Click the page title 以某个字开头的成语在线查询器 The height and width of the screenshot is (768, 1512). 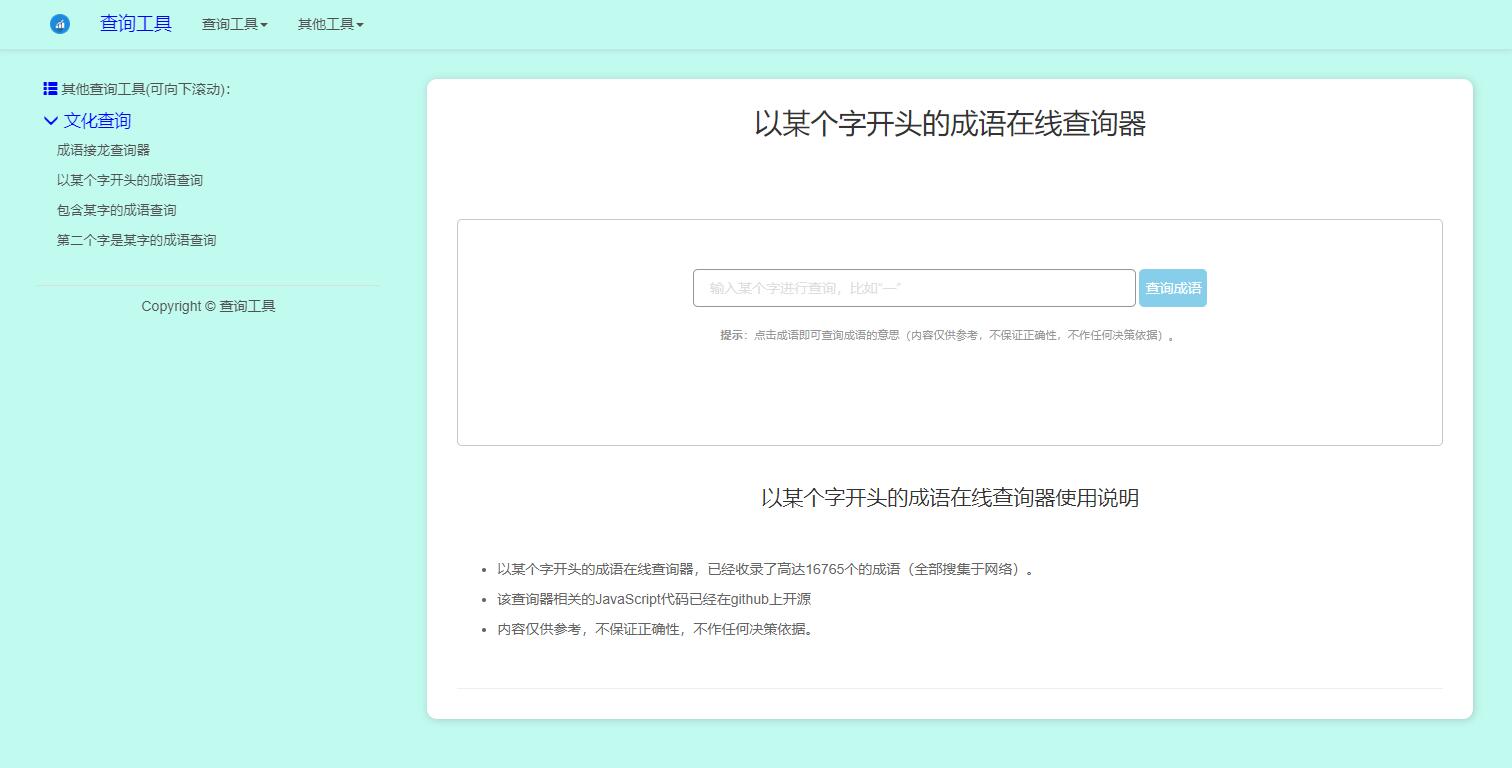tap(950, 124)
